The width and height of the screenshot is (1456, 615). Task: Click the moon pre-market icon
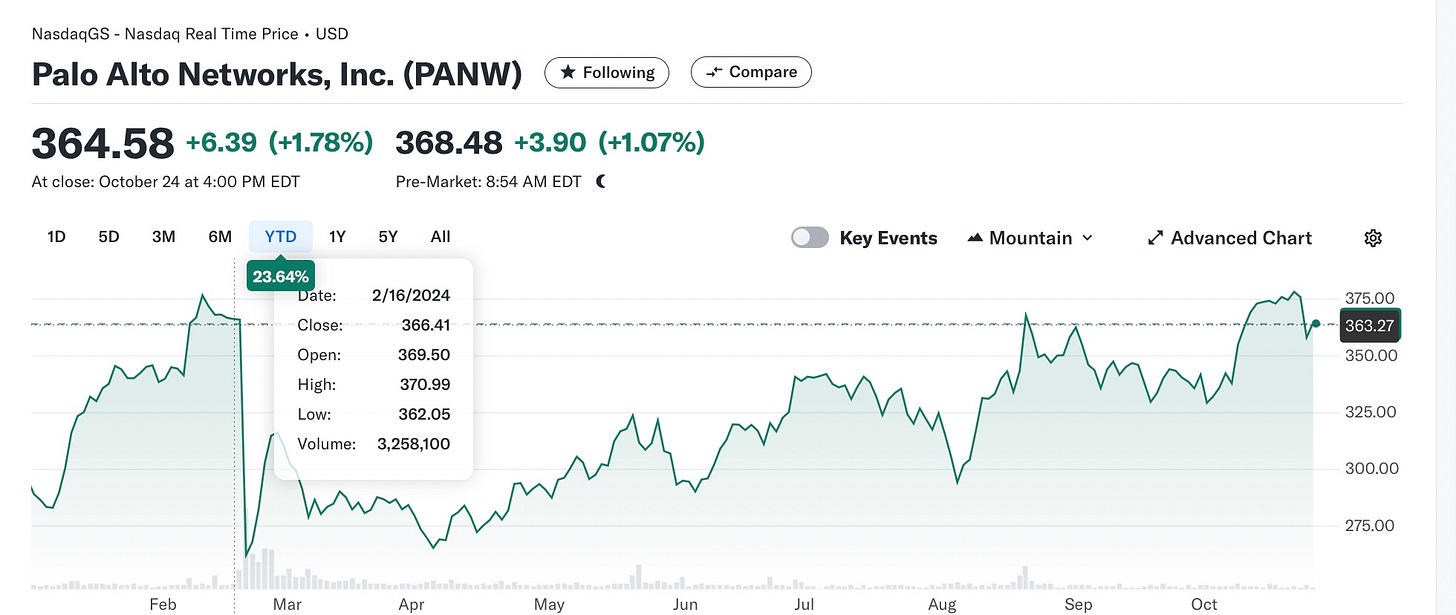pos(601,182)
